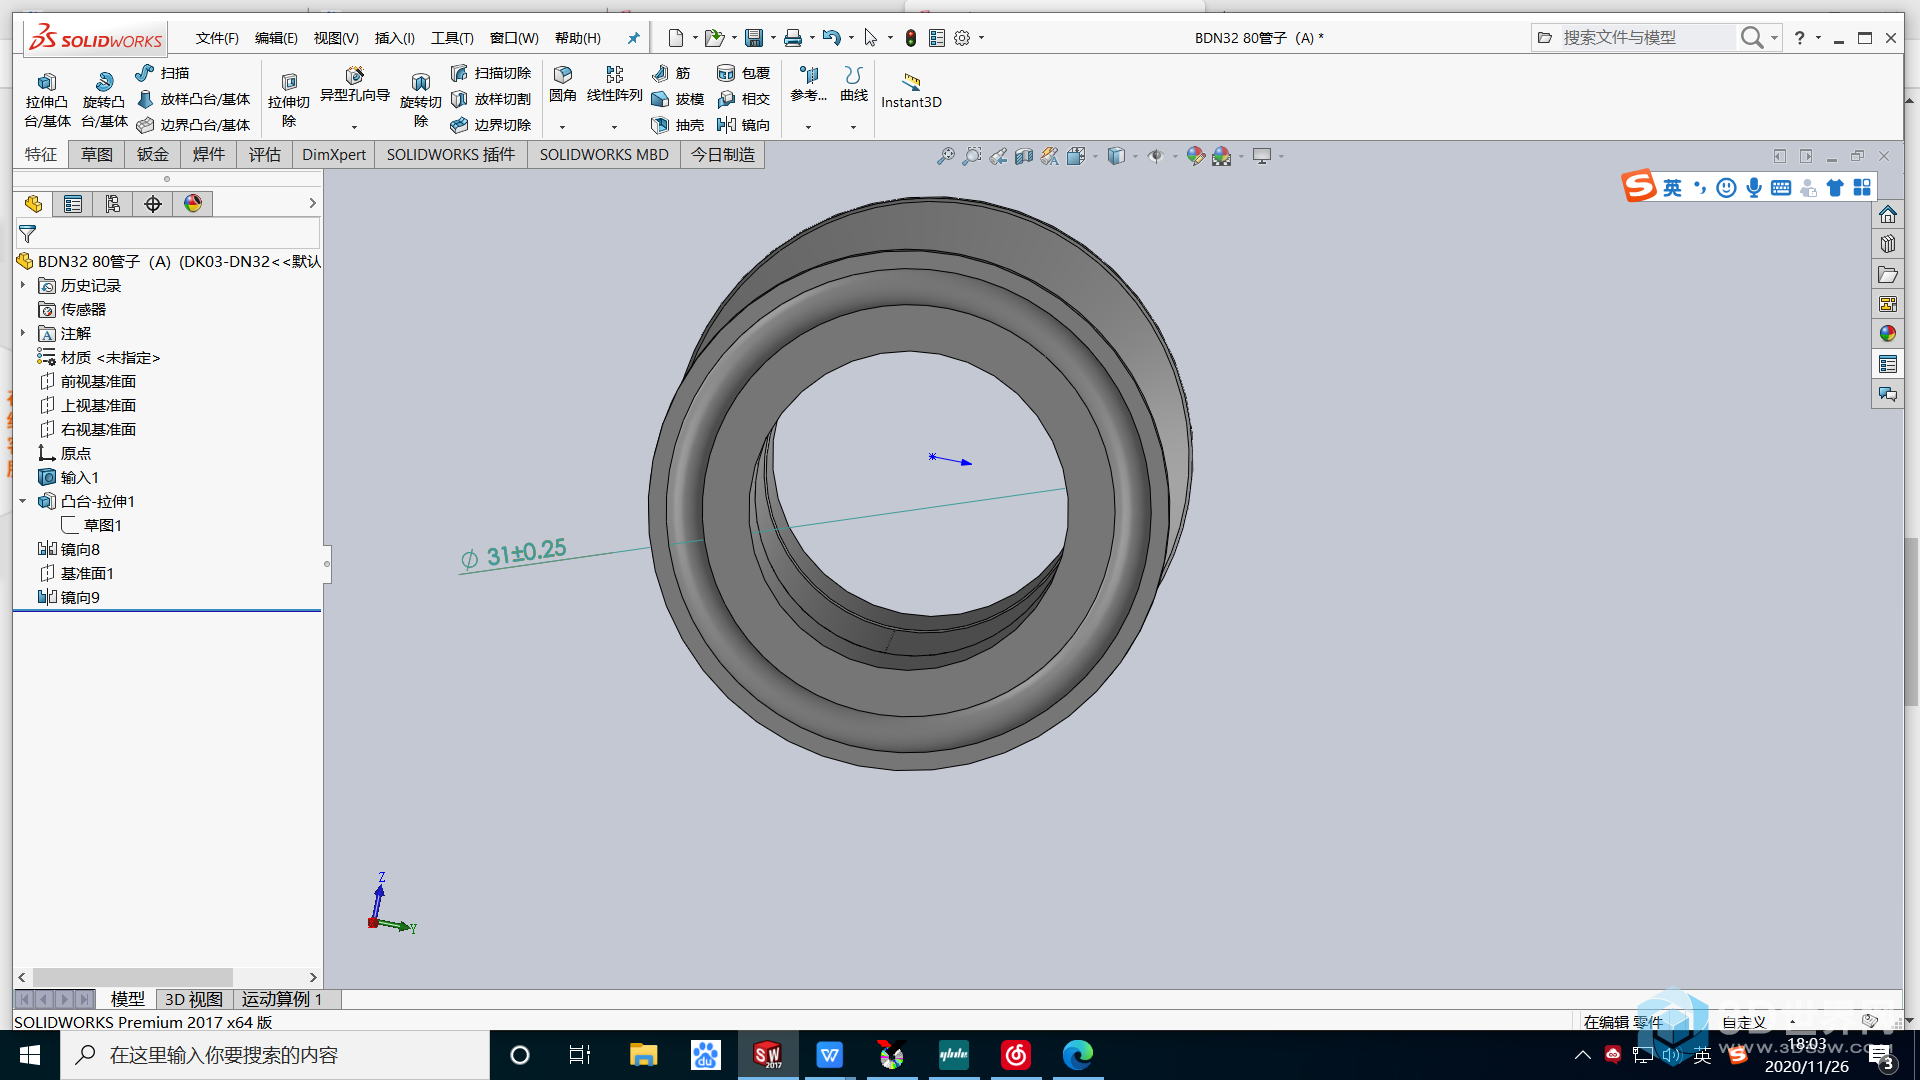
Task: Open Microsoft Edge from the taskbar
Action: (x=1077, y=1055)
